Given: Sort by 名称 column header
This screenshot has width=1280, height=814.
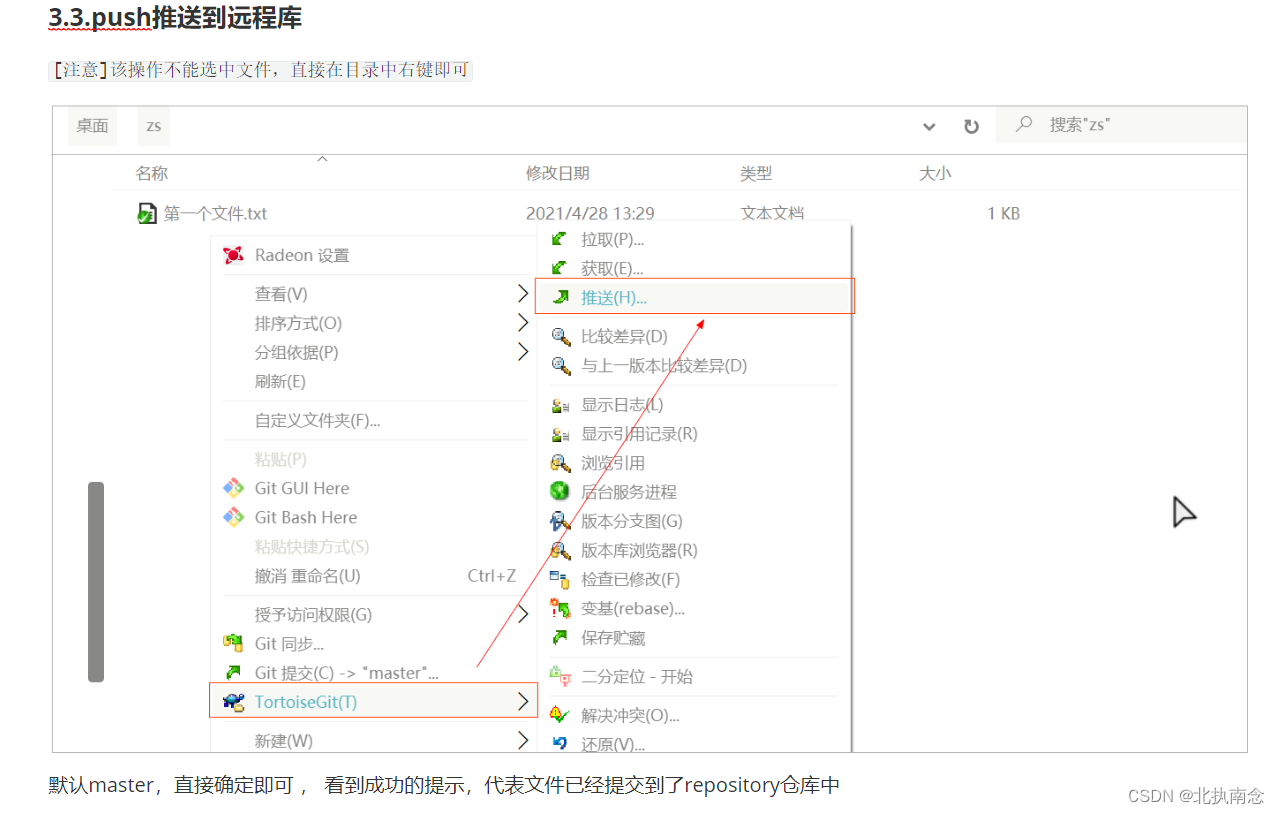Looking at the screenshot, I should pyautogui.click(x=152, y=173).
